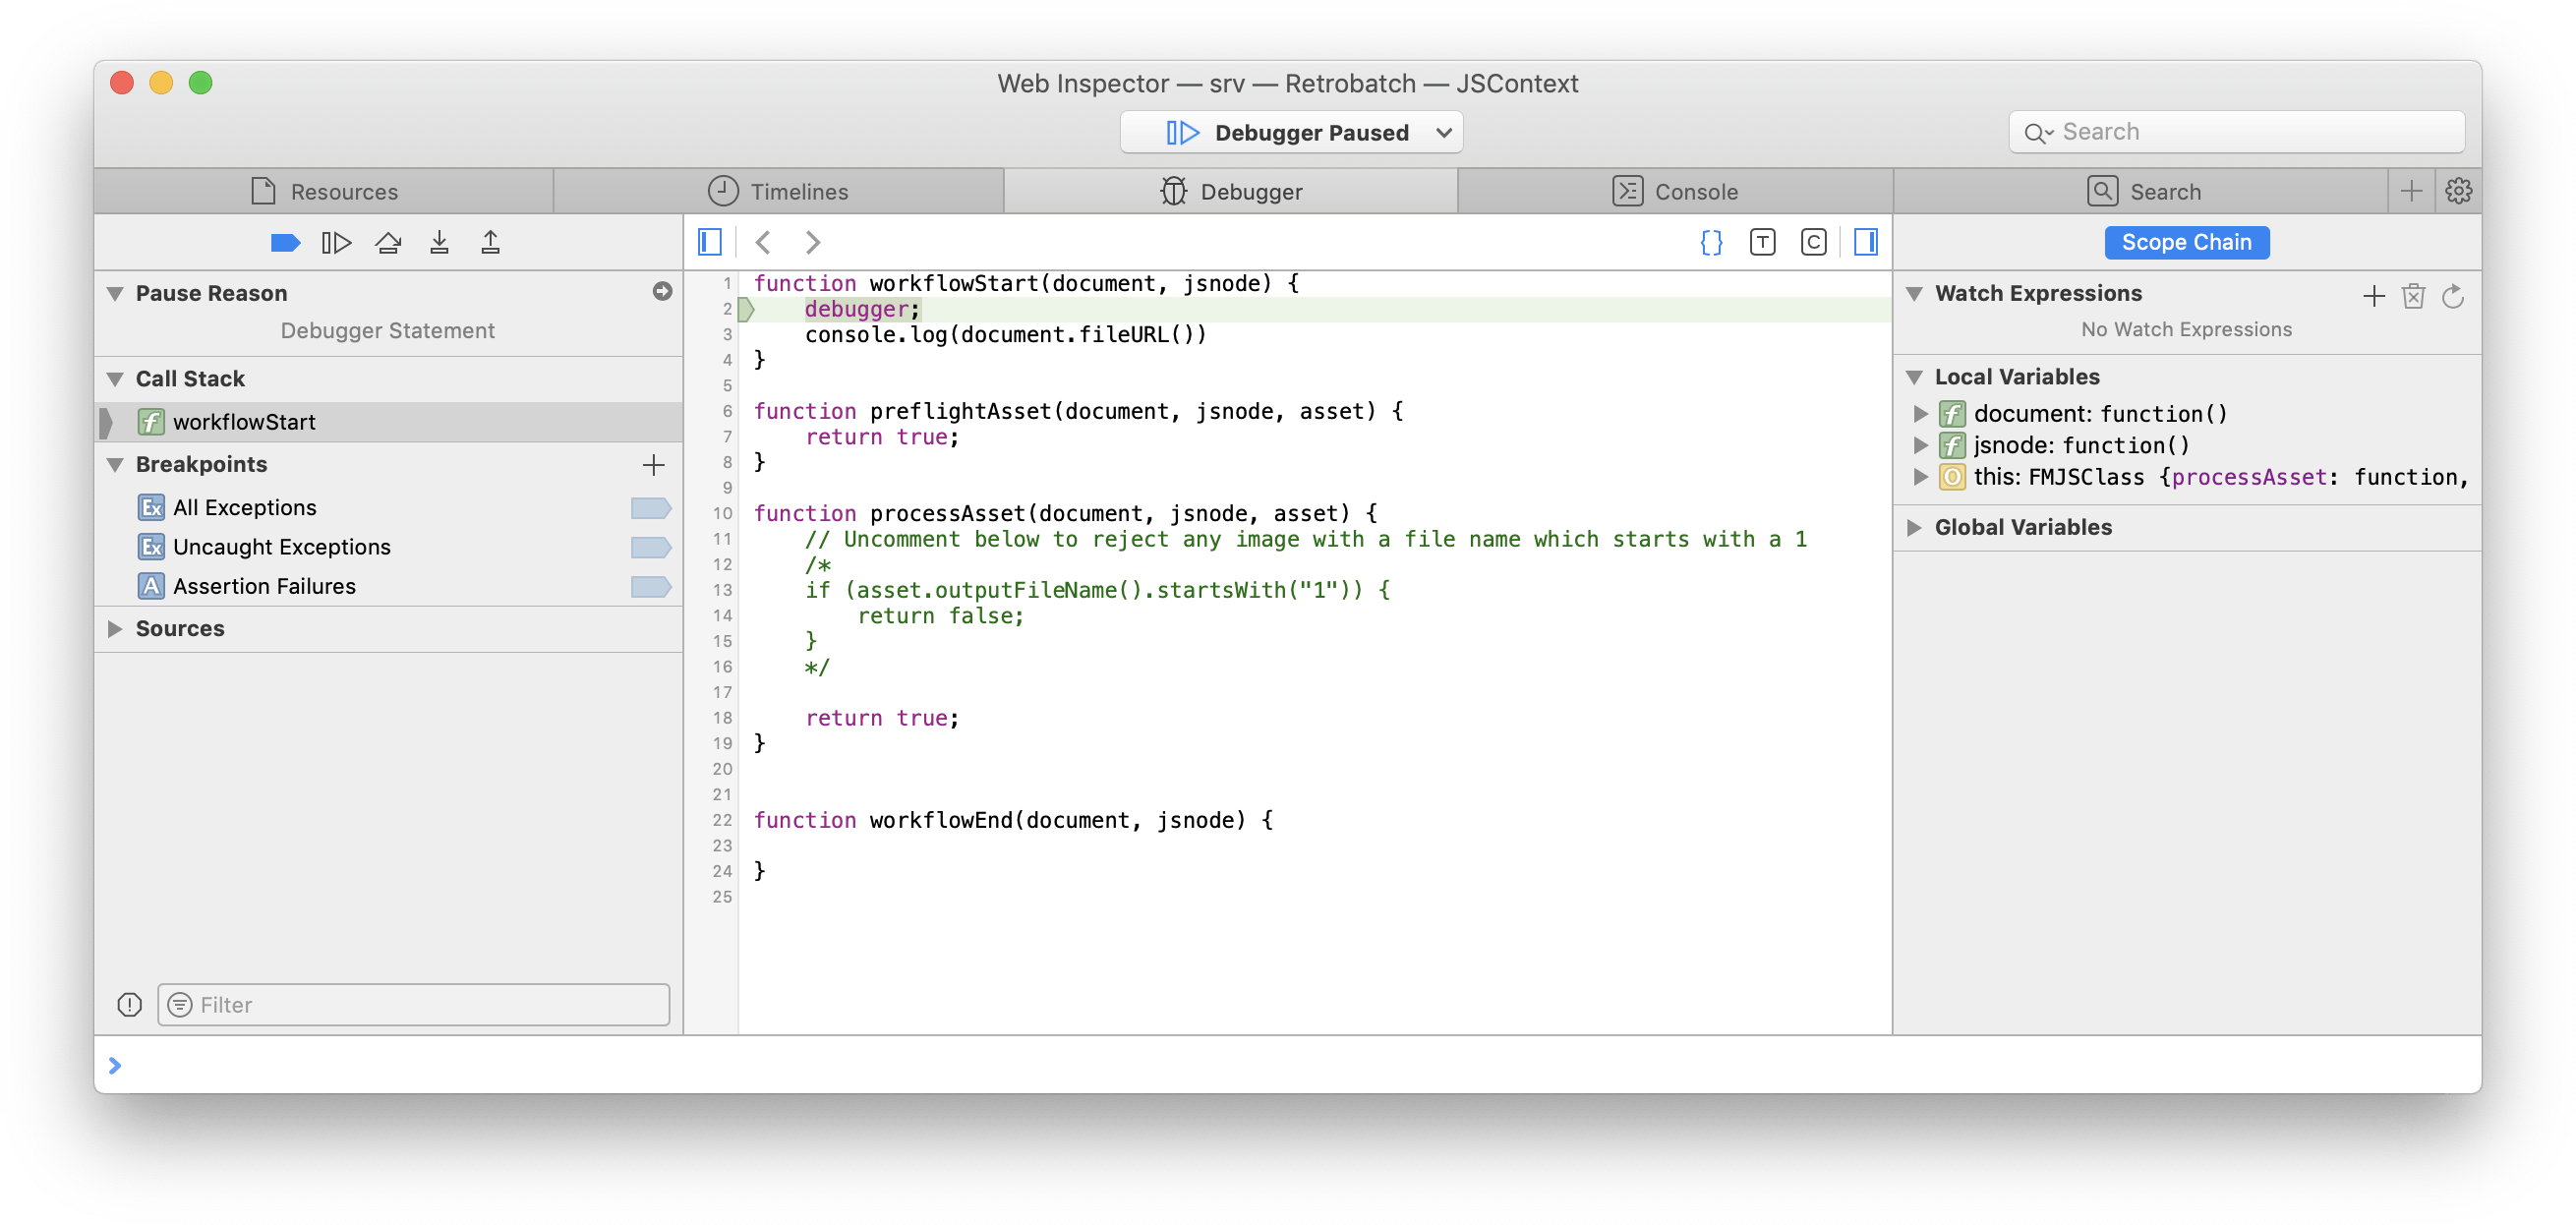Hide the right details sidebar icon
This screenshot has width=2576, height=1225.
tap(1865, 242)
